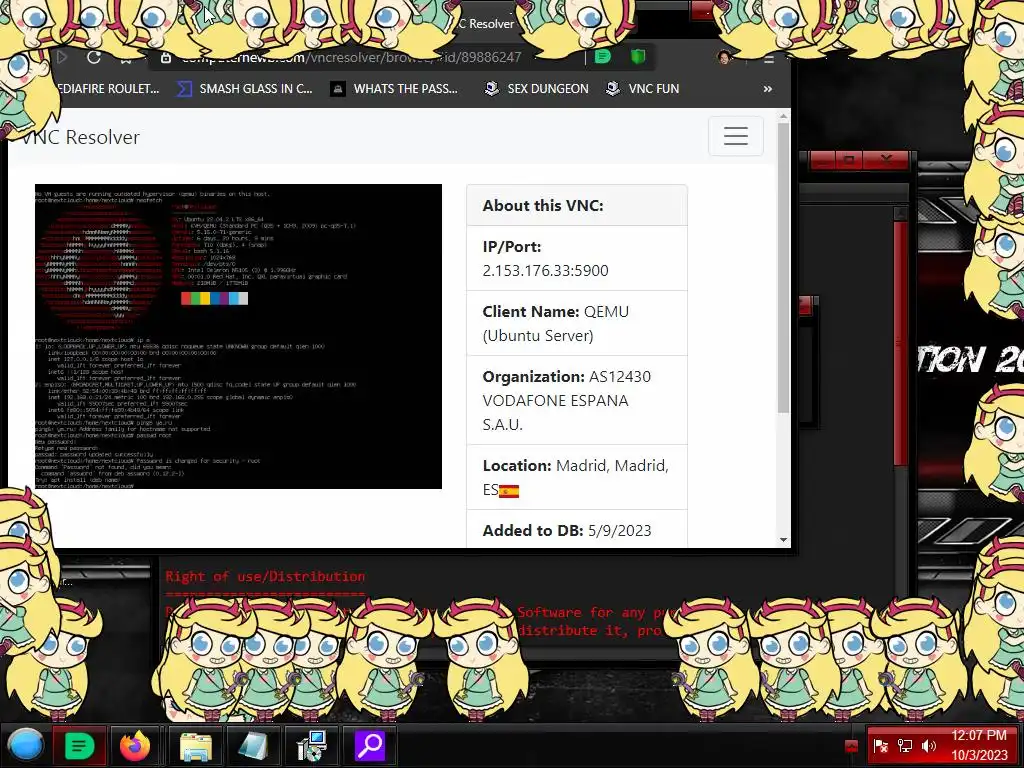The height and width of the screenshot is (768, 1024).
Task: Click the forward navigation arrow in the browser
Action: tap(62, 57)
